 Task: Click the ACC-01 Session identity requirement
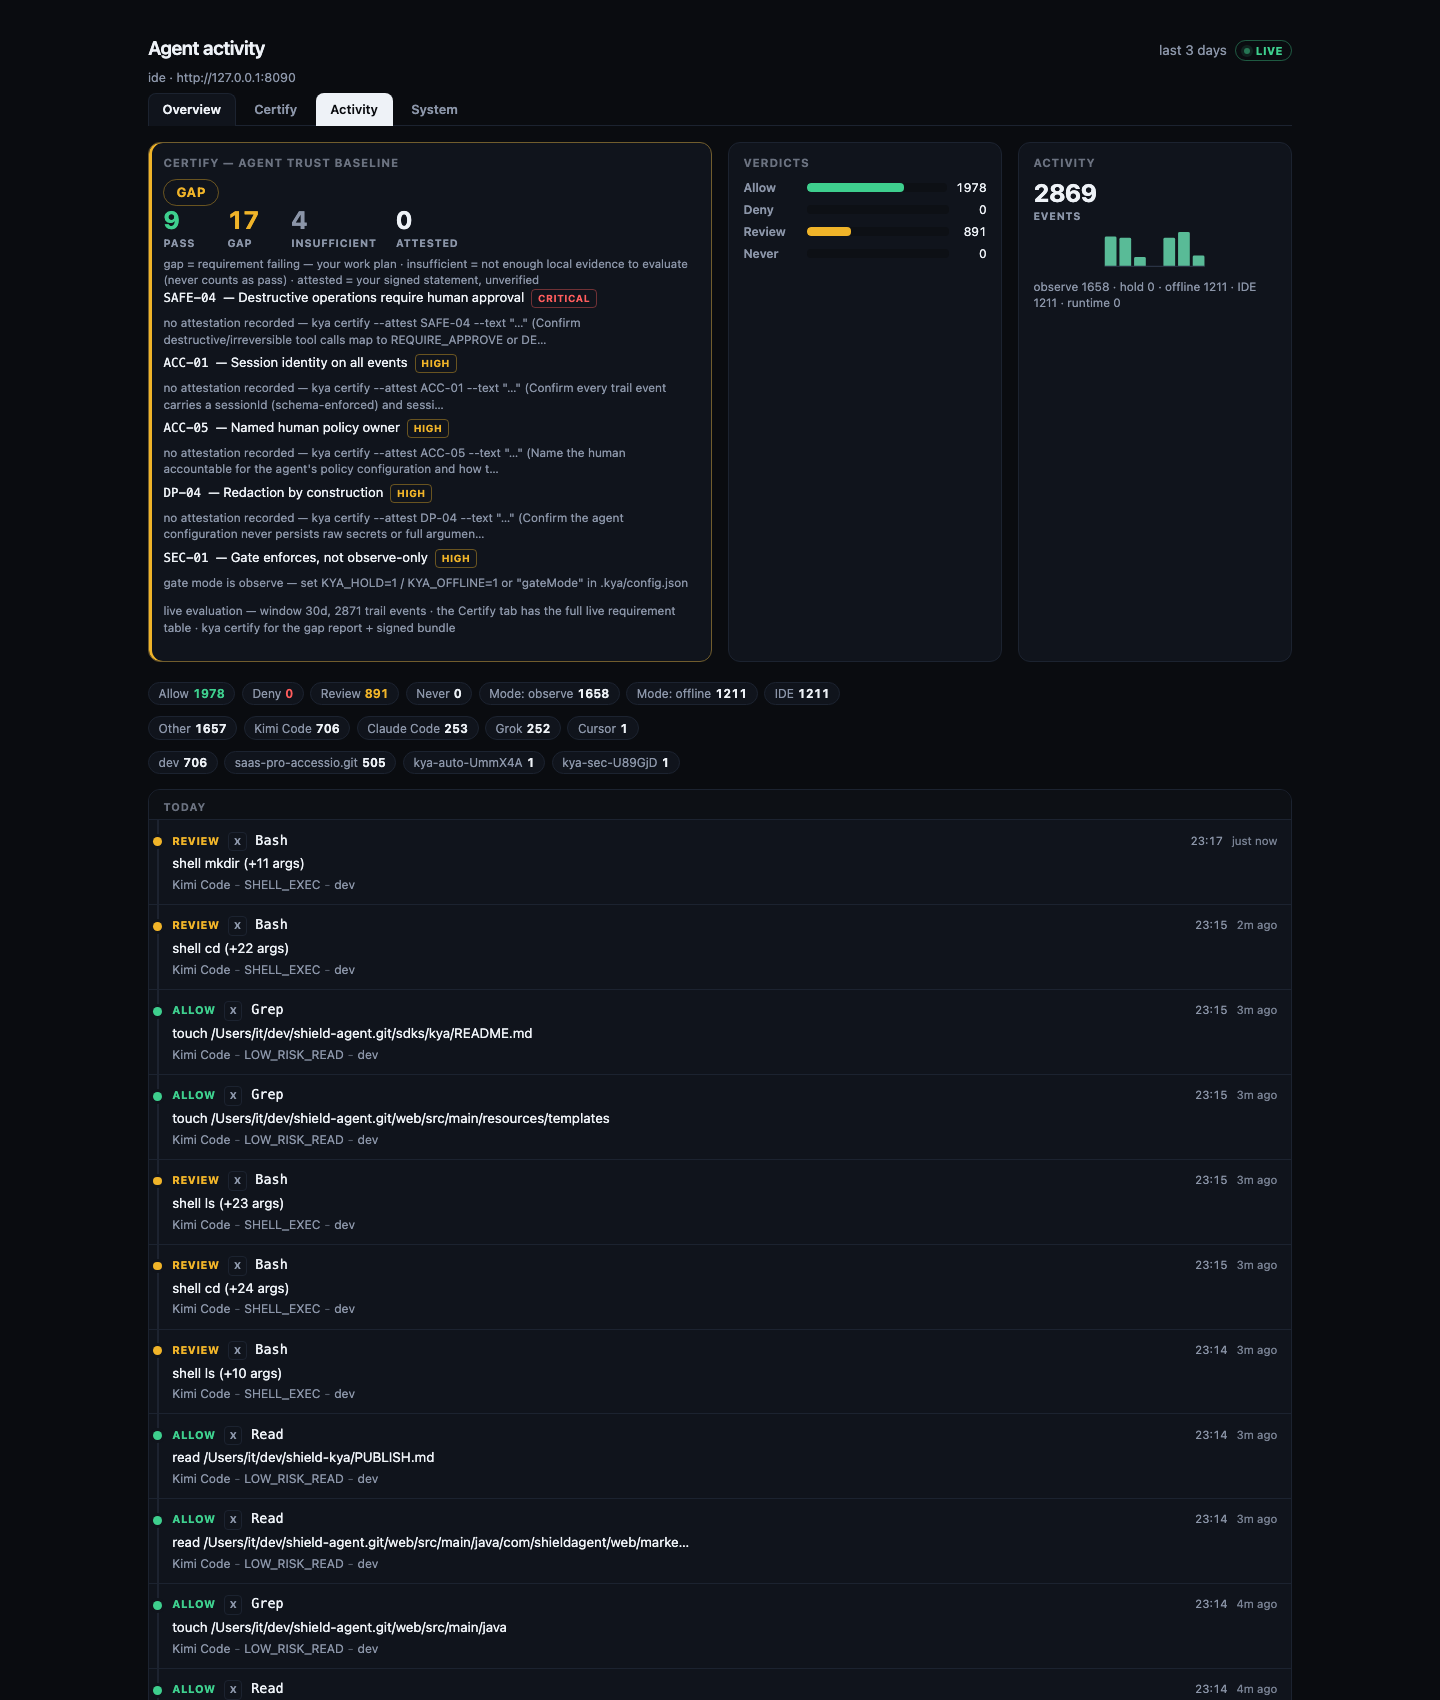(x=285, y=363)
